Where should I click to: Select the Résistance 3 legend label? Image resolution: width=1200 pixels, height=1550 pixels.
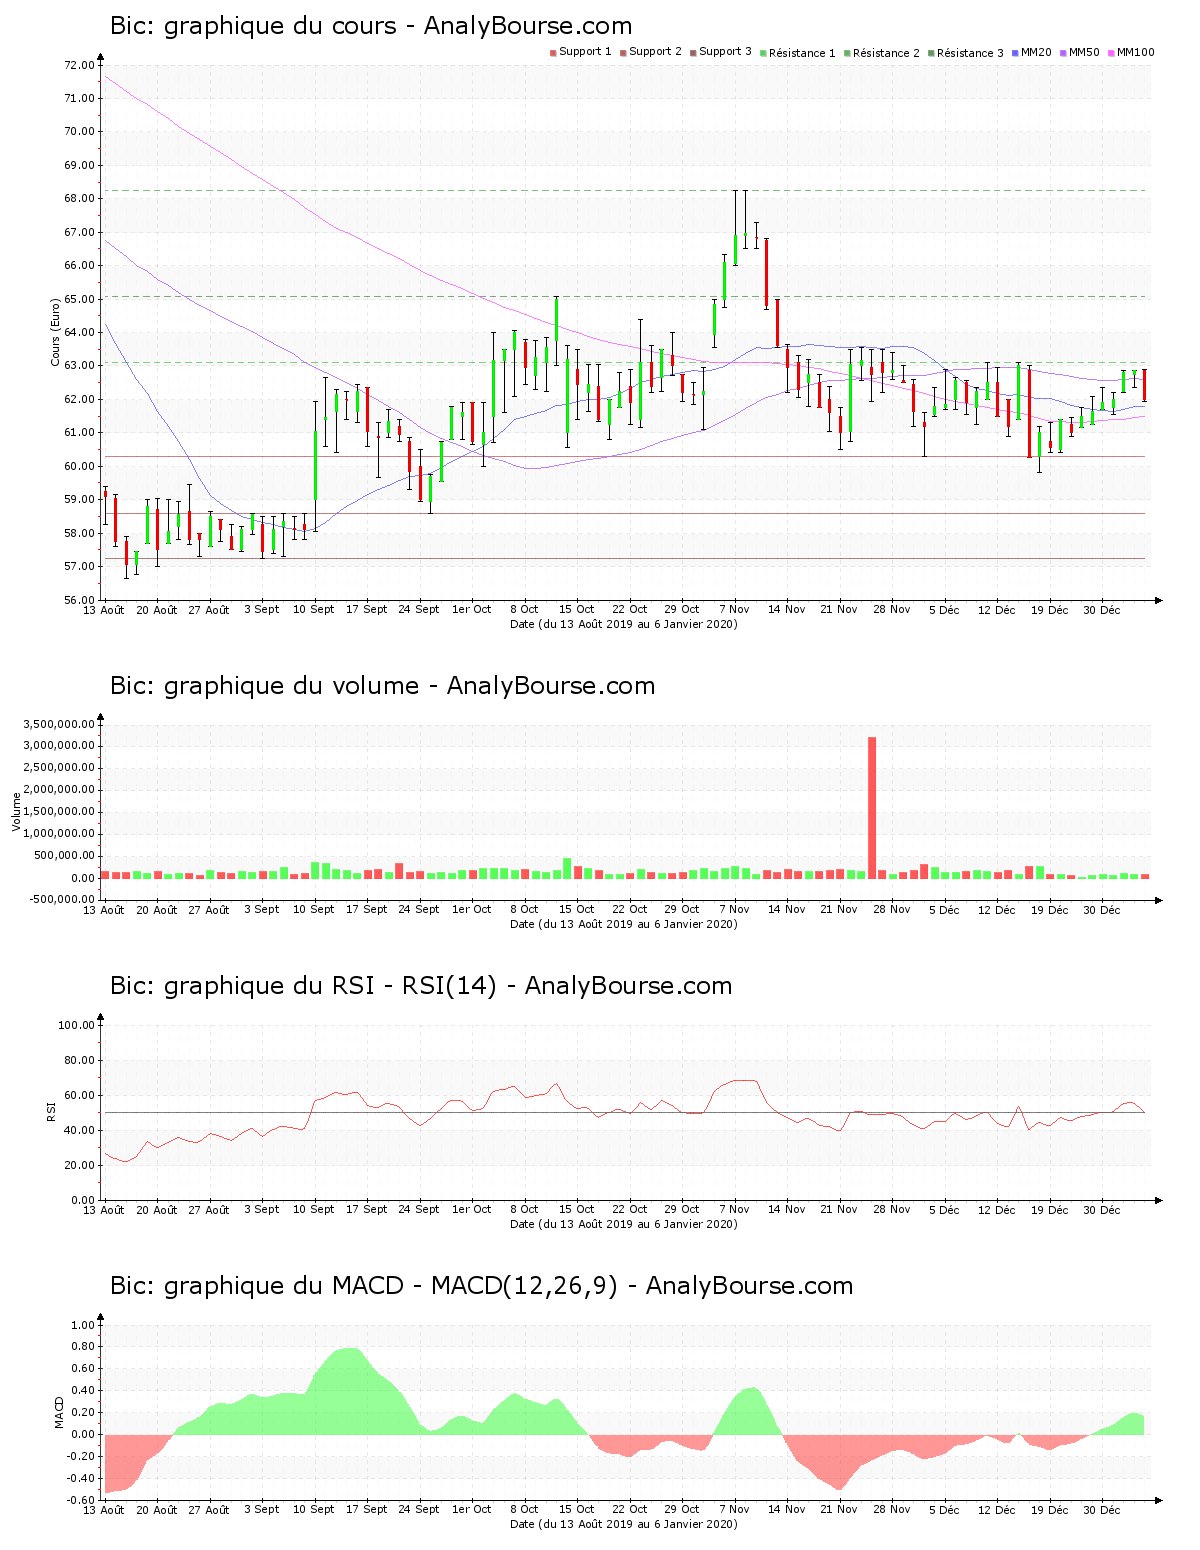(x=970, y=53)
